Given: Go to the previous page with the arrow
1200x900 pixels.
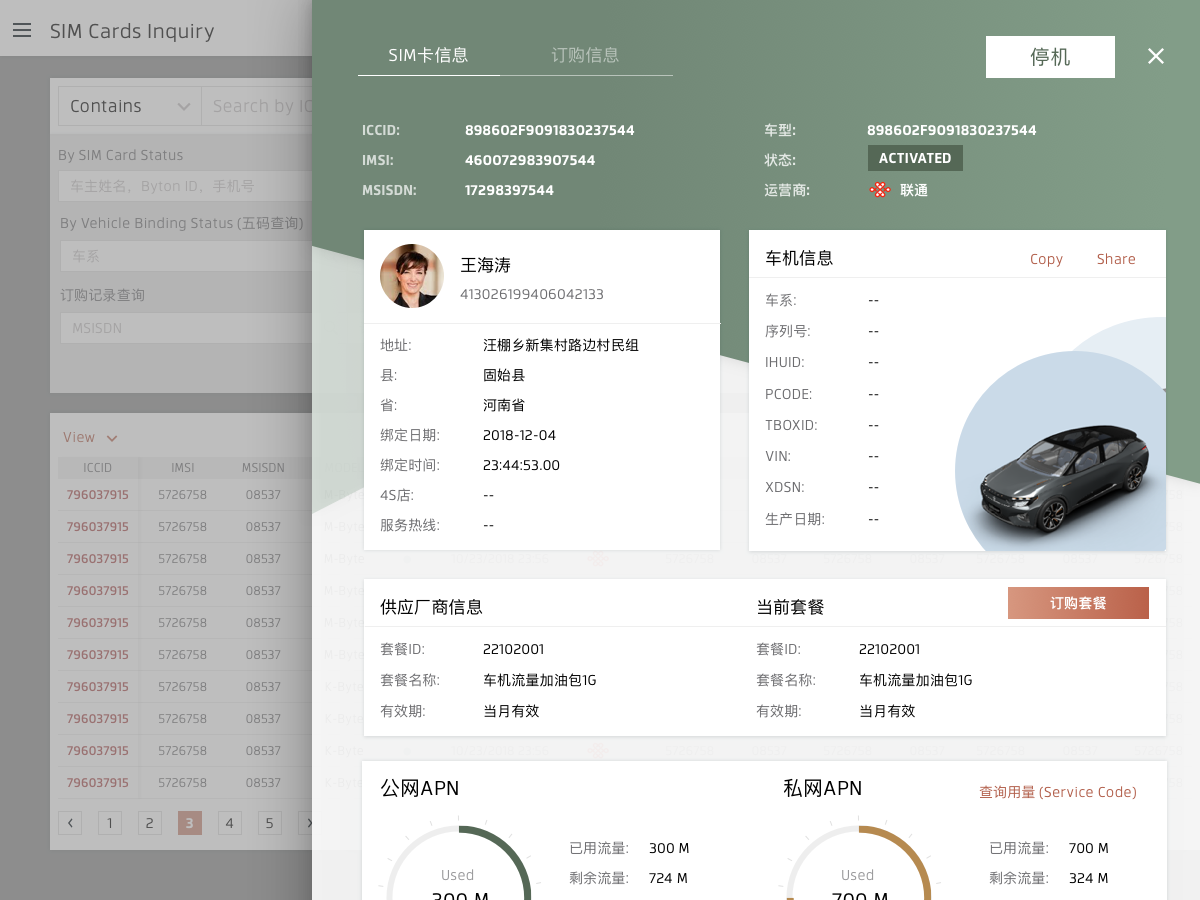Looking at the screenshot, I should point(70,822).
